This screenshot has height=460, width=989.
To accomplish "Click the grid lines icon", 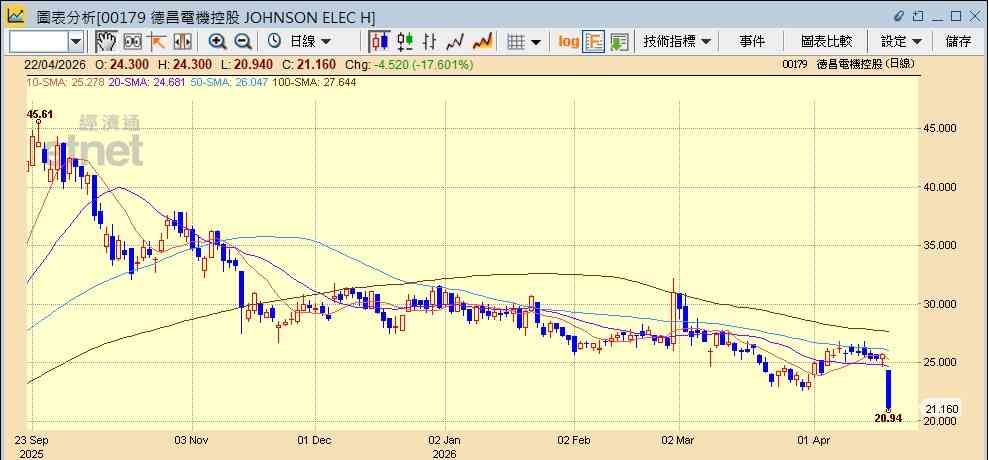I will (517, 42).
